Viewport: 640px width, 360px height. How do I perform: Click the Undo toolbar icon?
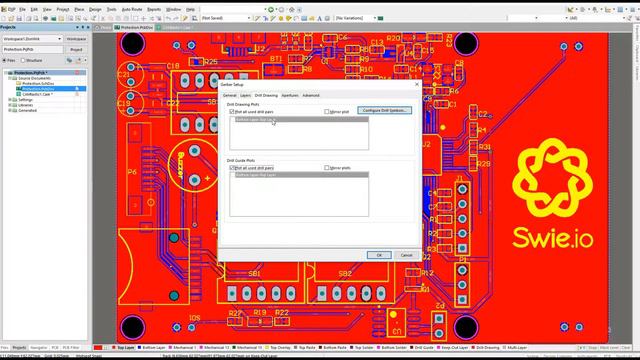168,18
